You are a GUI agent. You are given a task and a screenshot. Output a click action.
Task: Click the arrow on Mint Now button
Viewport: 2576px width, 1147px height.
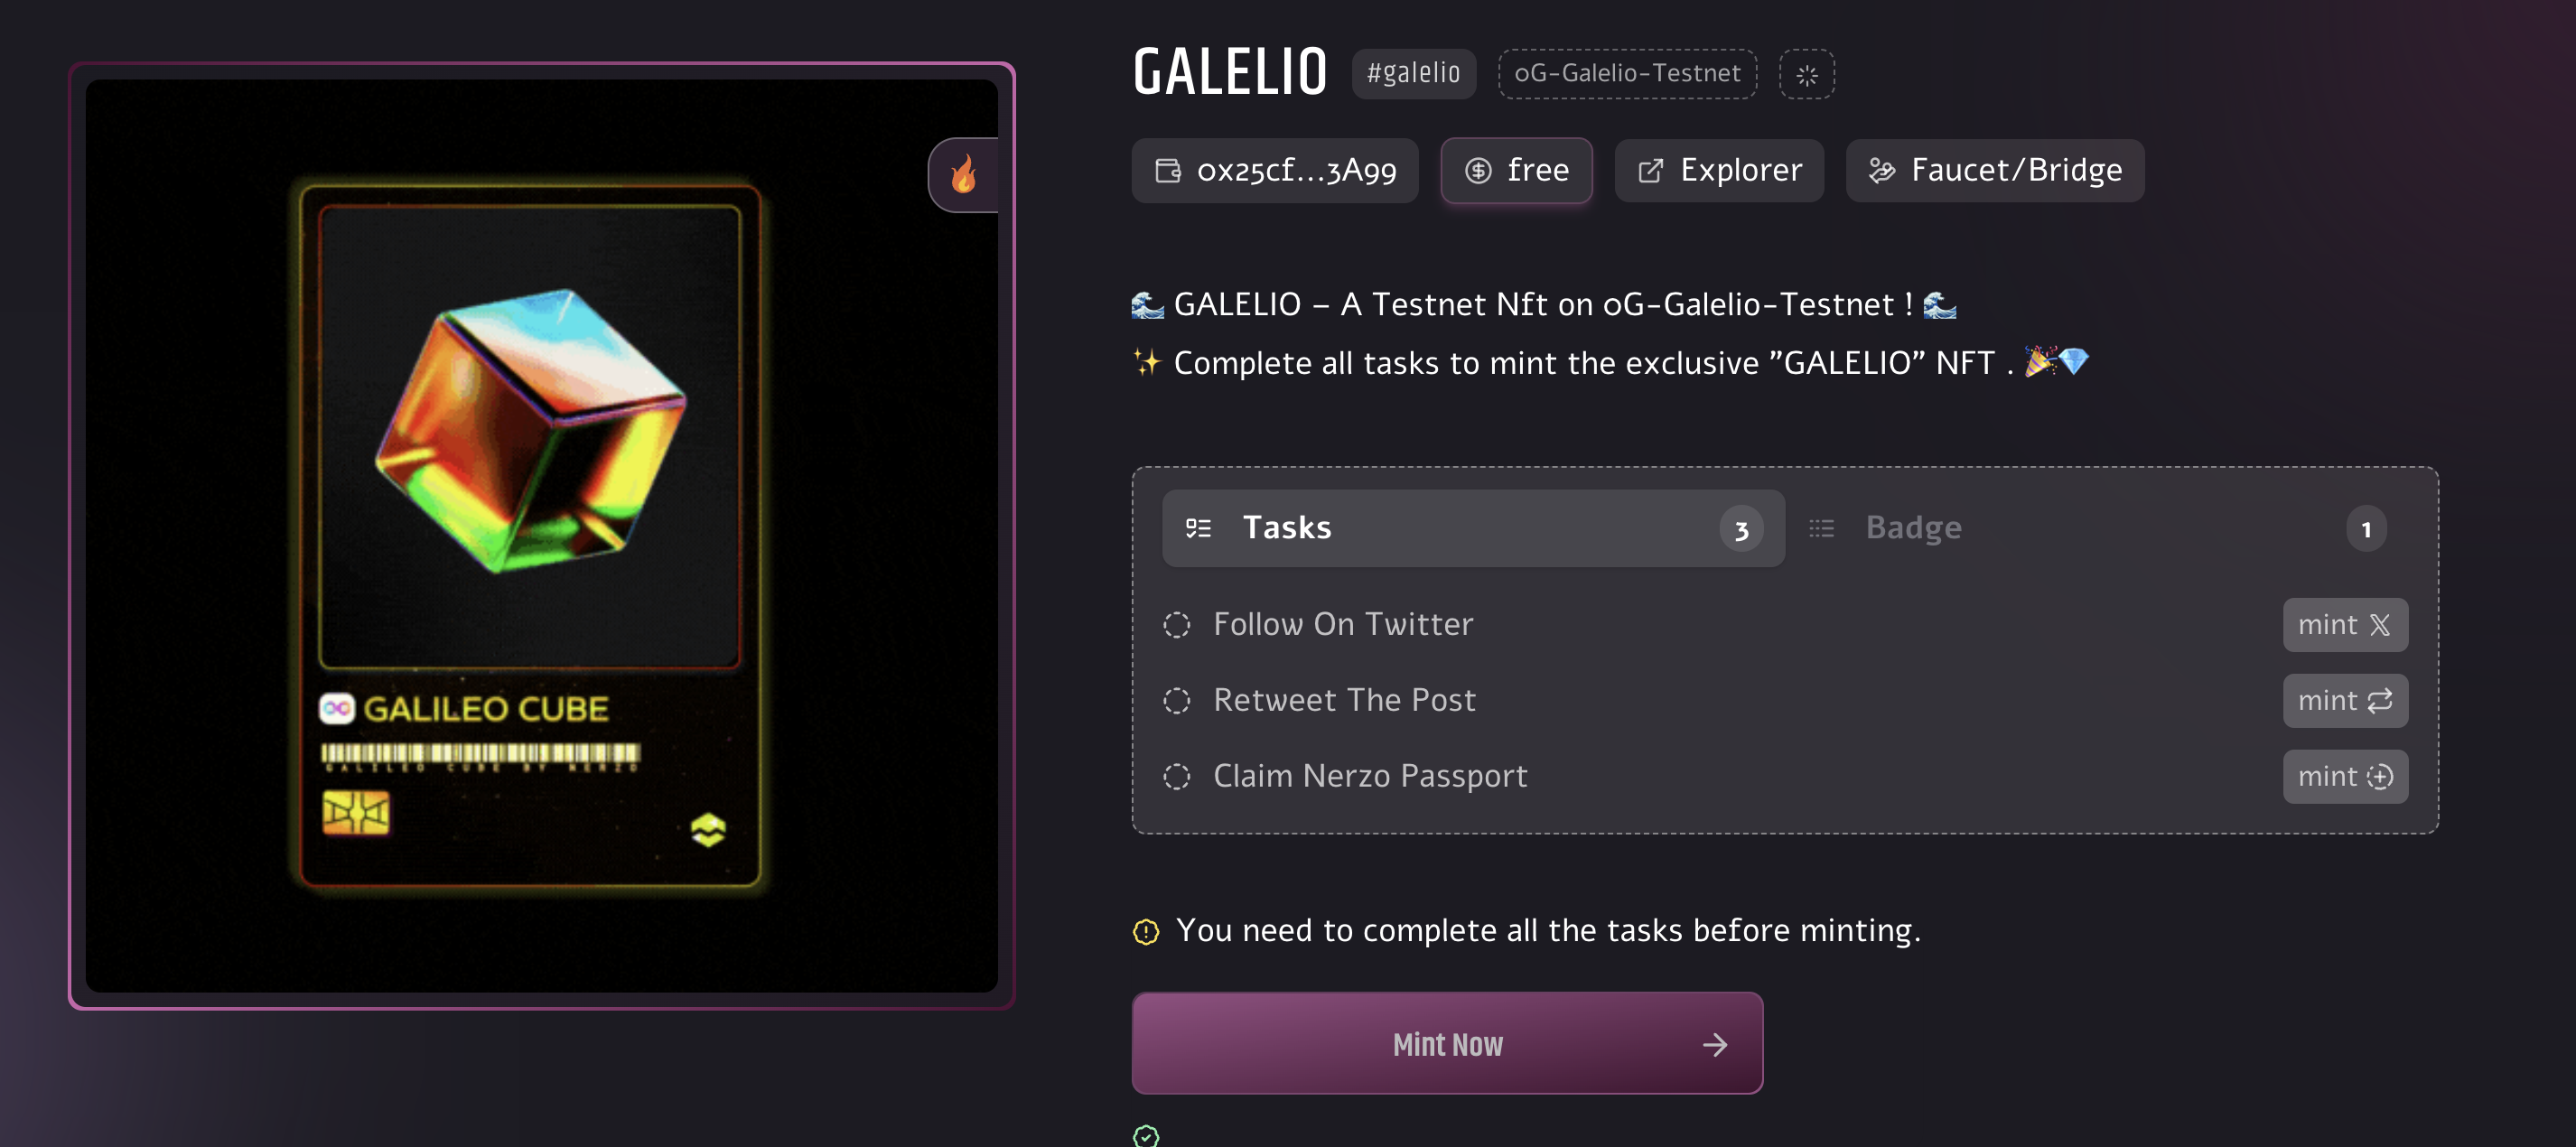(x=1714, y=1045)
